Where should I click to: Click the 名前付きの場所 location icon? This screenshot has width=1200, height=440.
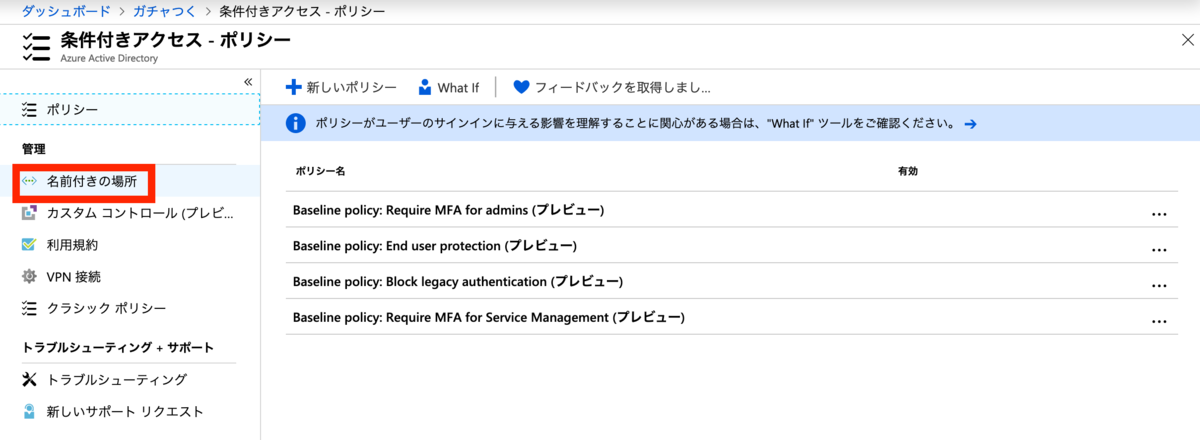tap(29, 182)
